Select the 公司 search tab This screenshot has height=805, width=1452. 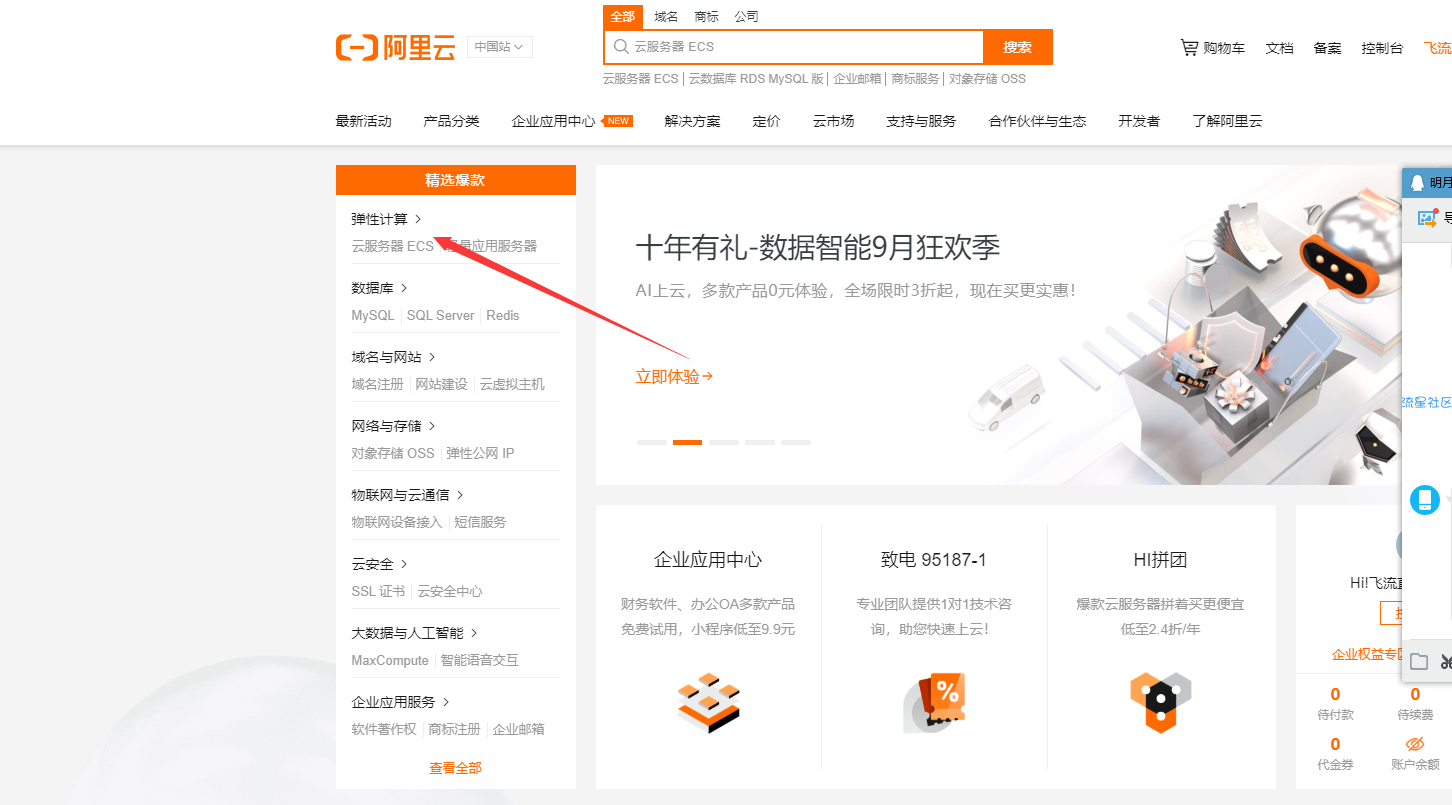[746, 17]
